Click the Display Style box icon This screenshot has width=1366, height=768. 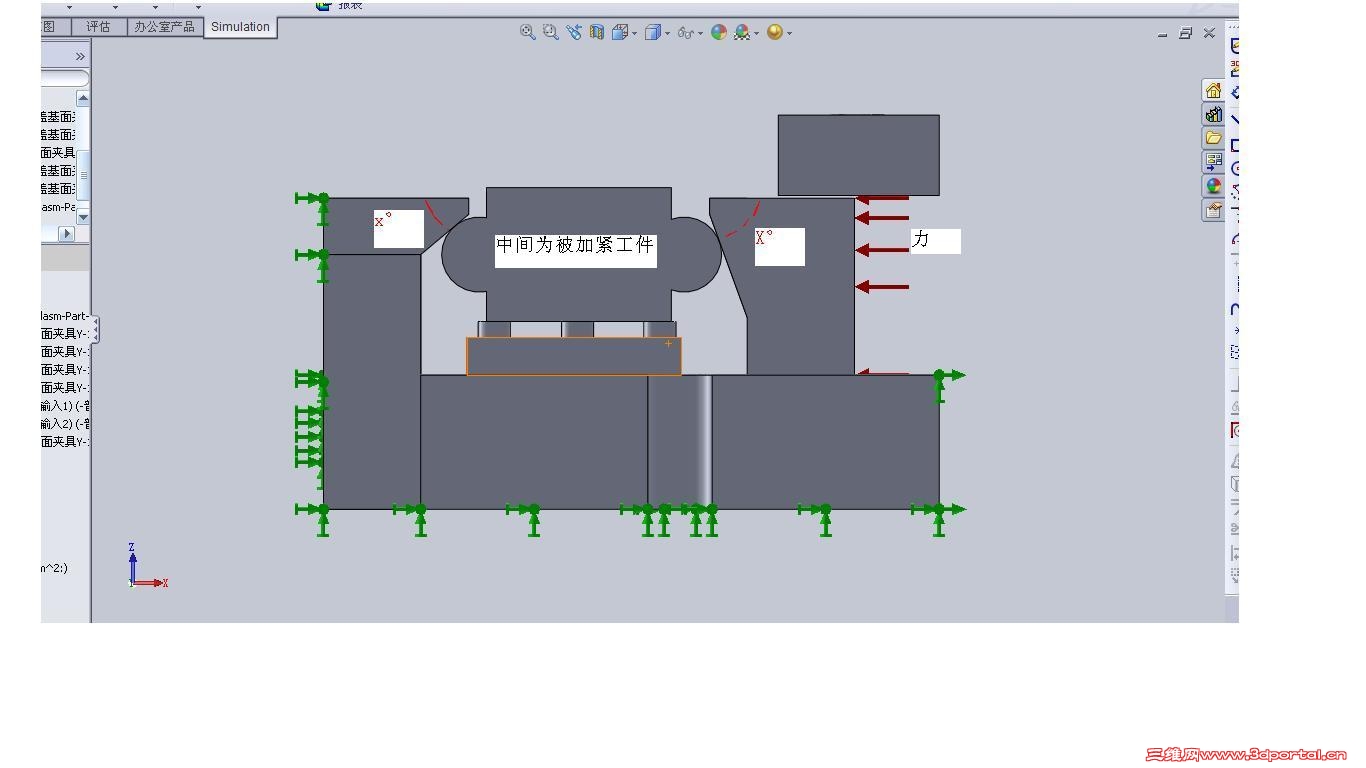click(x=652, y=32)
